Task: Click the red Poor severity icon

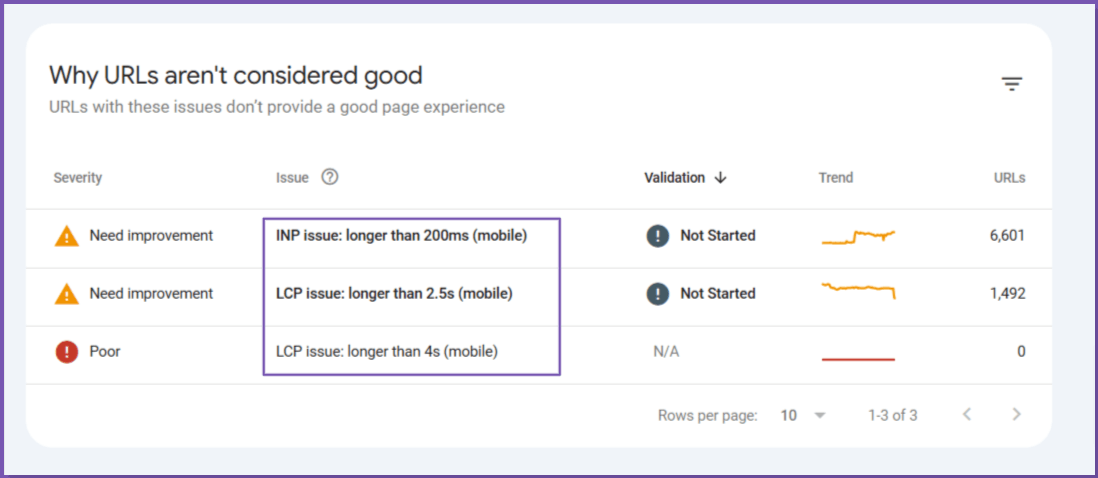Action: pyautogui.click(x=67, y=352)
